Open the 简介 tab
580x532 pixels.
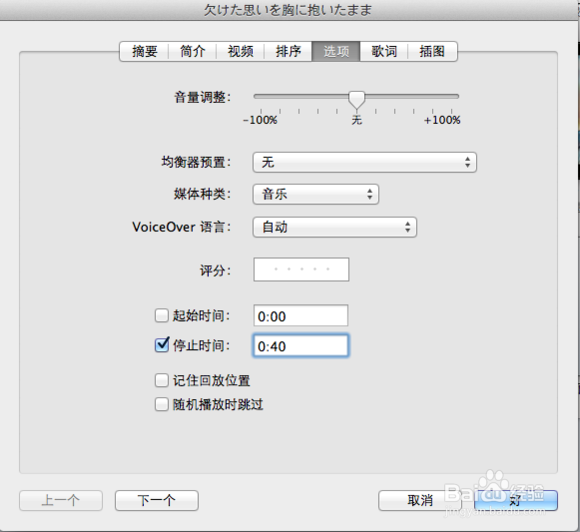point(192,51)
